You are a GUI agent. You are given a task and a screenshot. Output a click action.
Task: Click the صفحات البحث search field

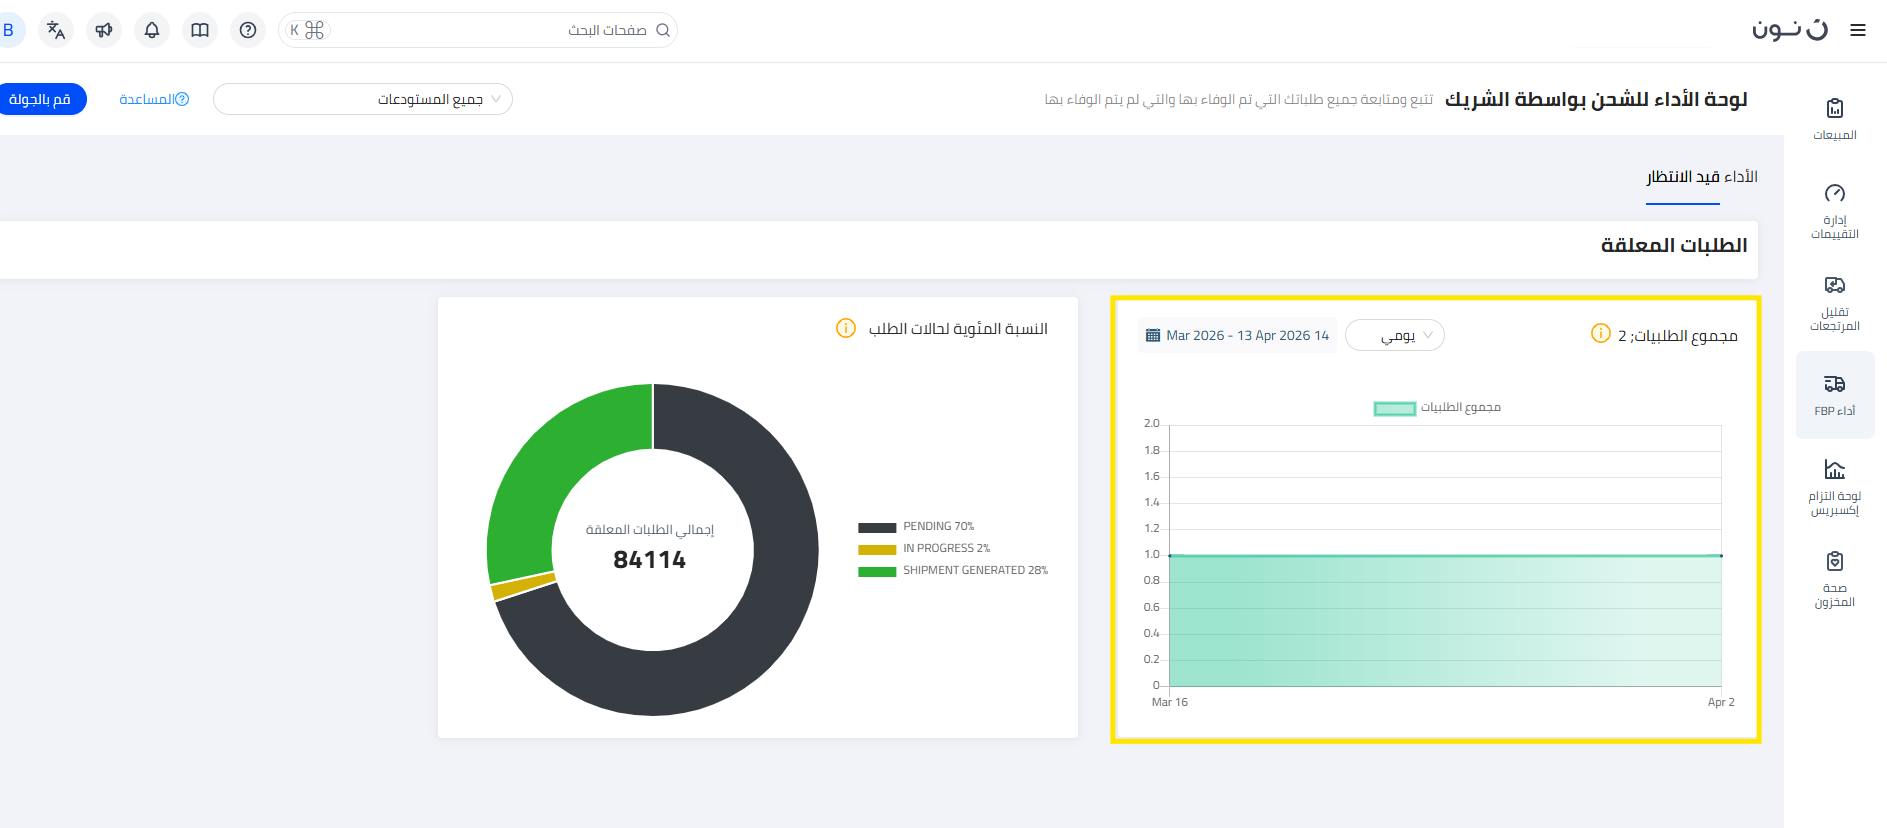point(500,30)
